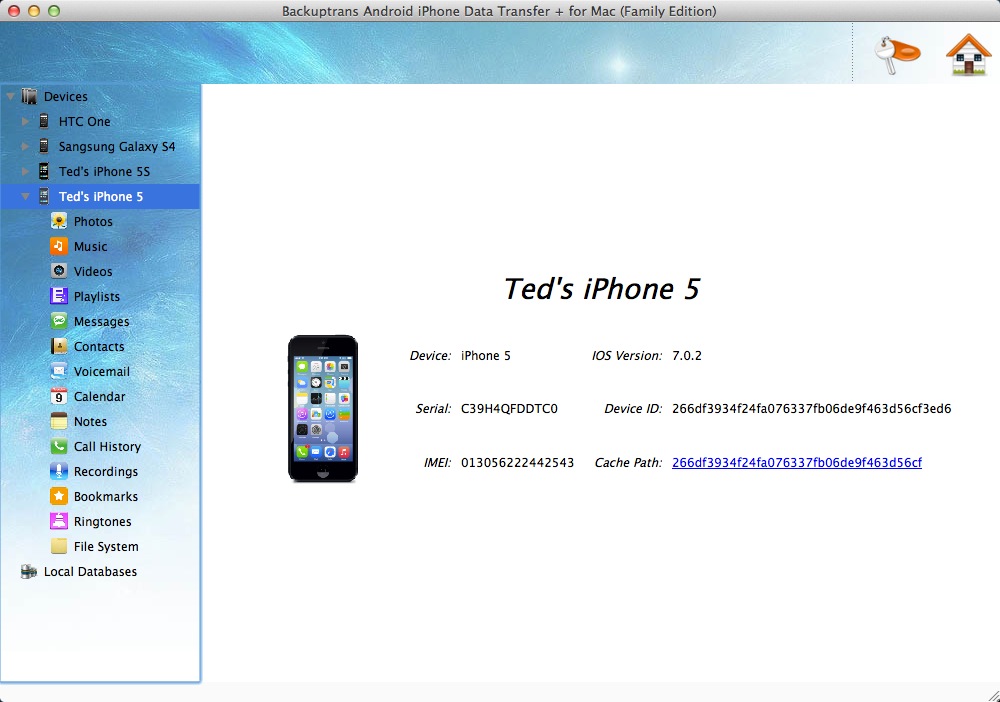Select the Sangsung Galaxy S4 phone icon

44,146
